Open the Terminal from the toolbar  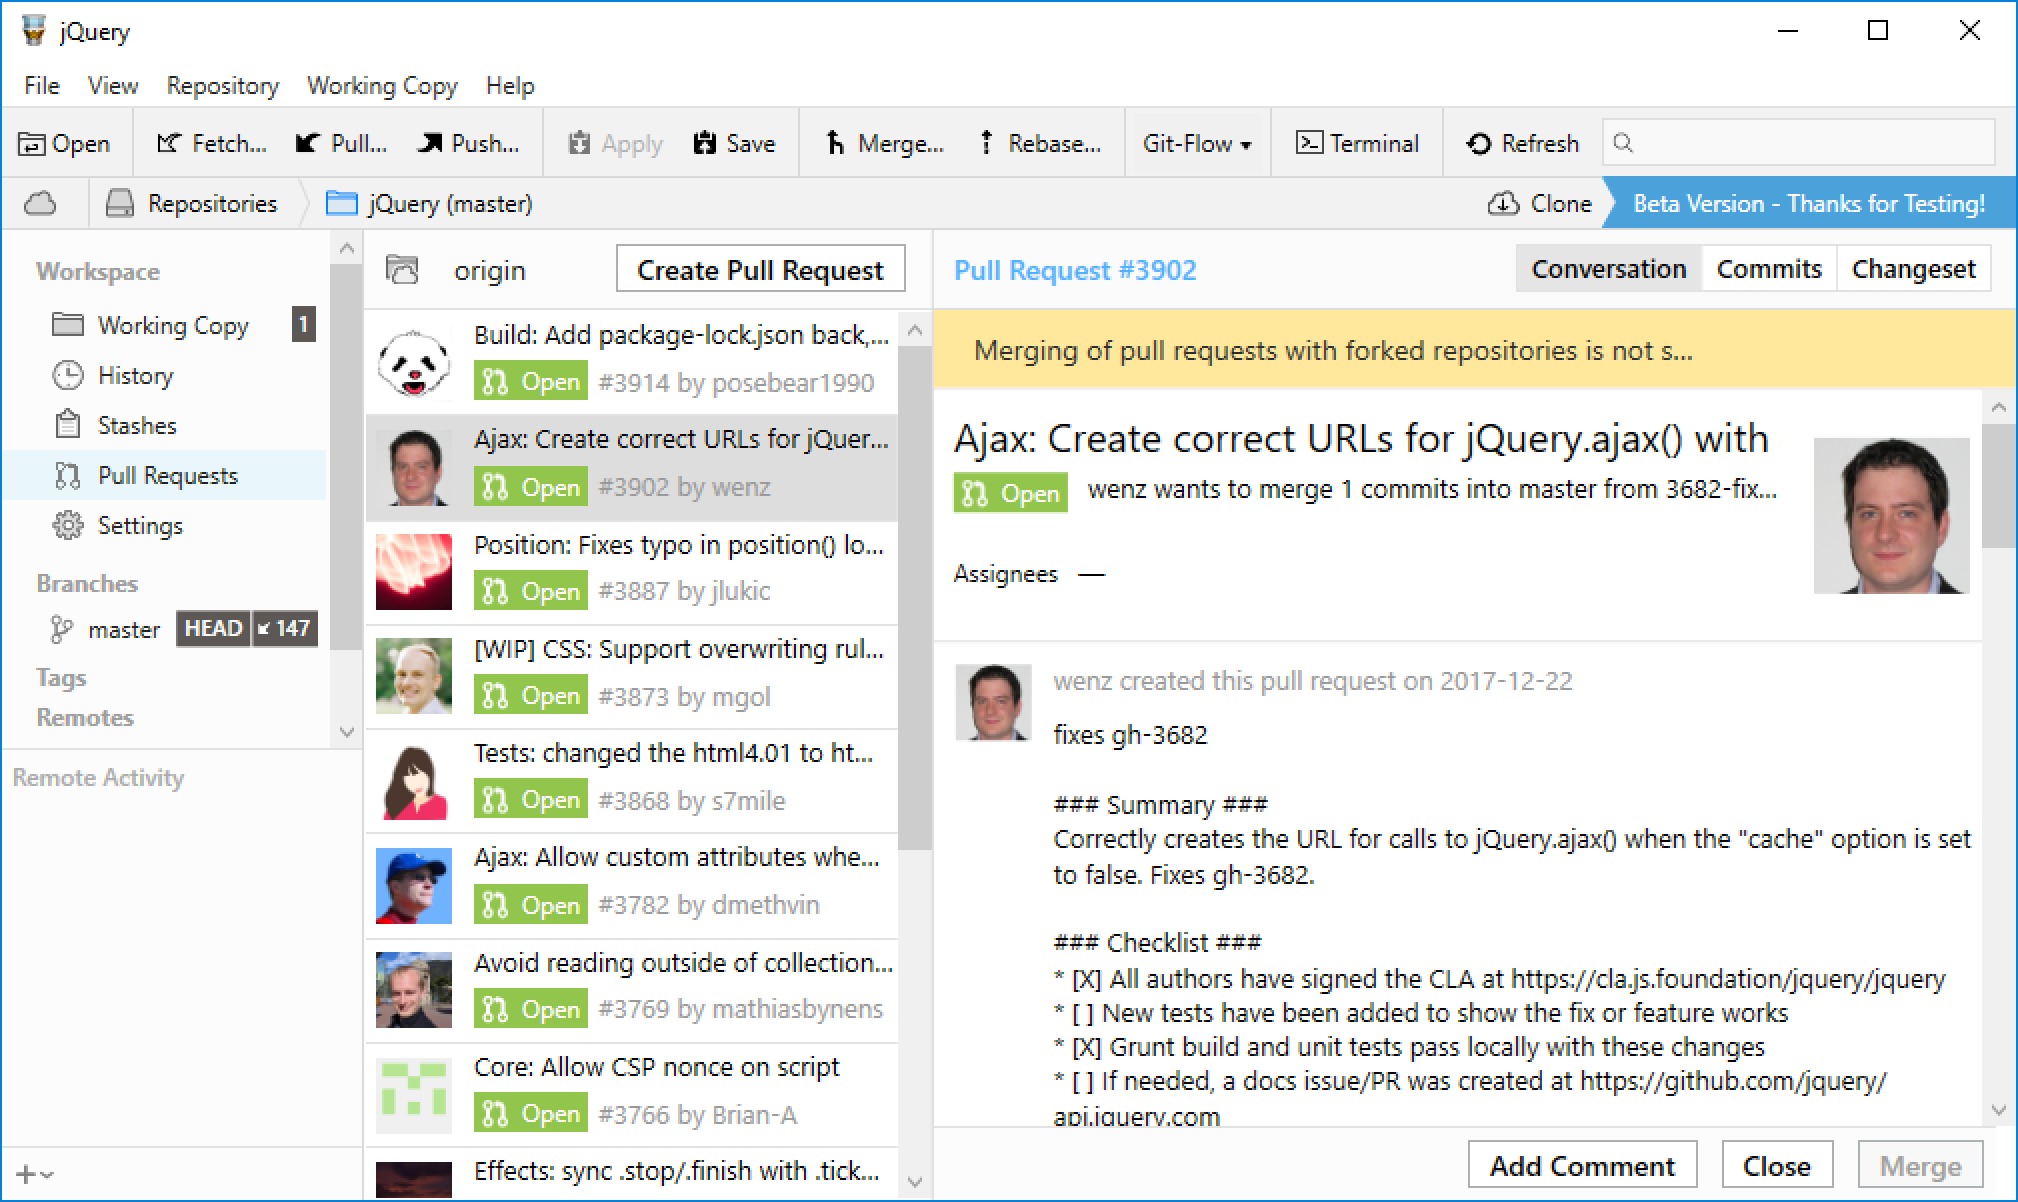[x=1357, y=144]
